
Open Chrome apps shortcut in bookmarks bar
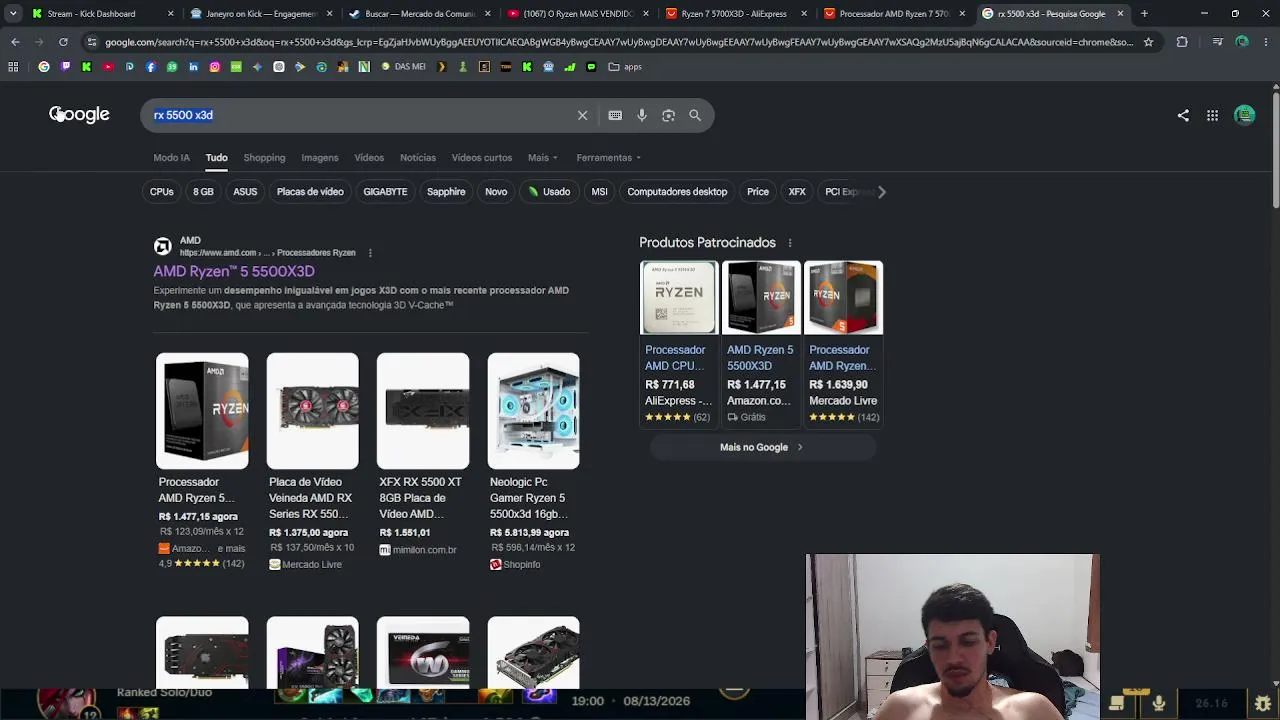pos(13,67)
